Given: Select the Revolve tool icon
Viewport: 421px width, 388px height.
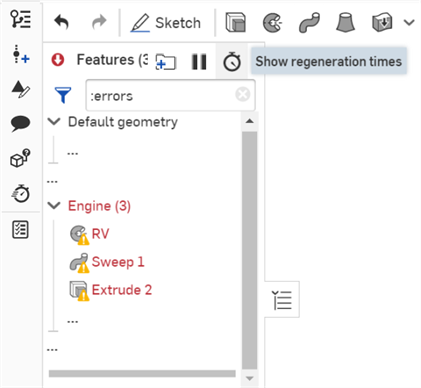Looking at the screenshot, I should (272, 23).
